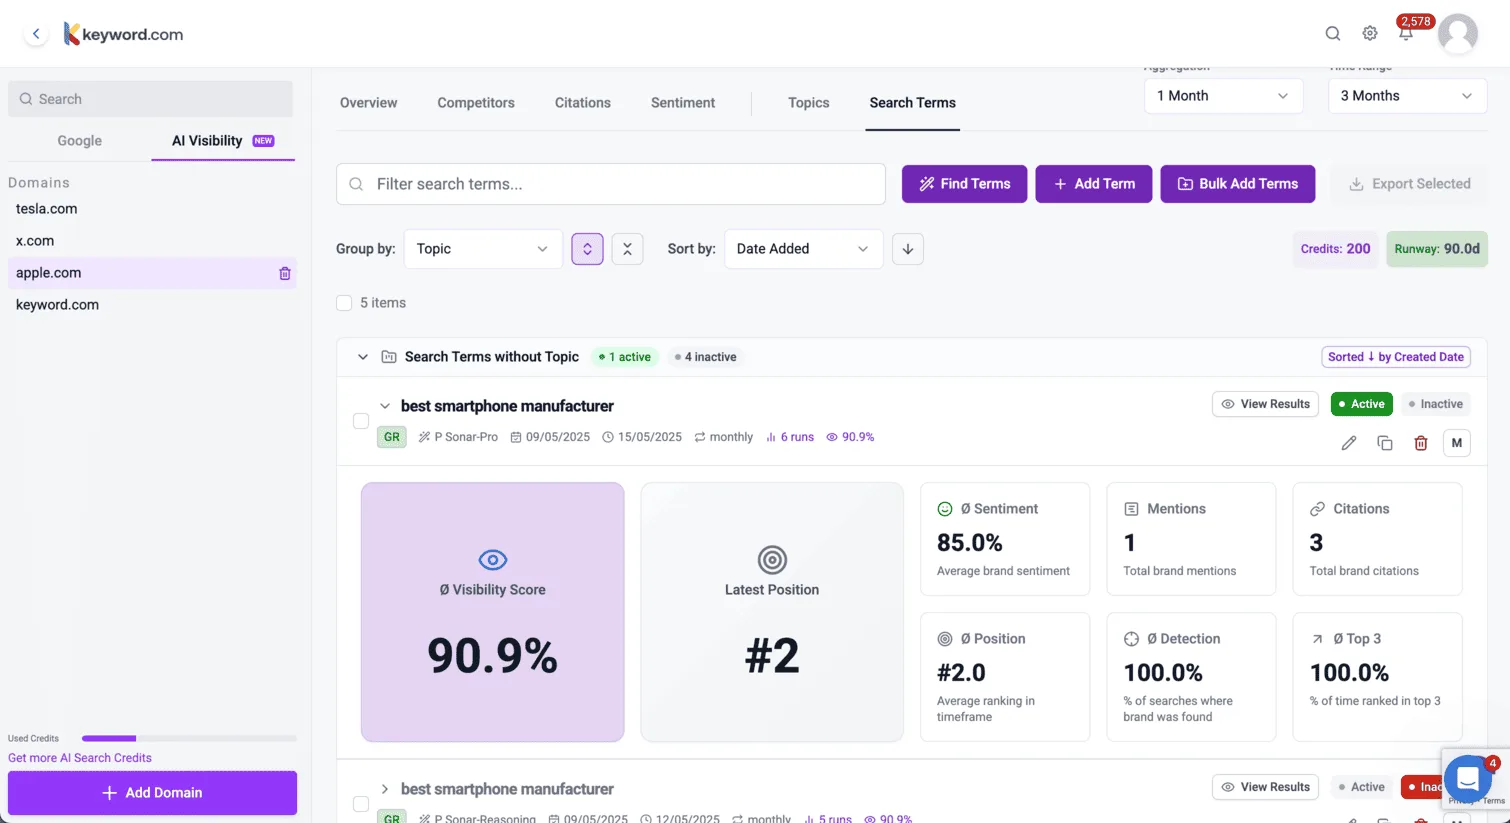
Task: Delete apple.com domain via sidebar trash icon
Action: click(x=284, y=272)
